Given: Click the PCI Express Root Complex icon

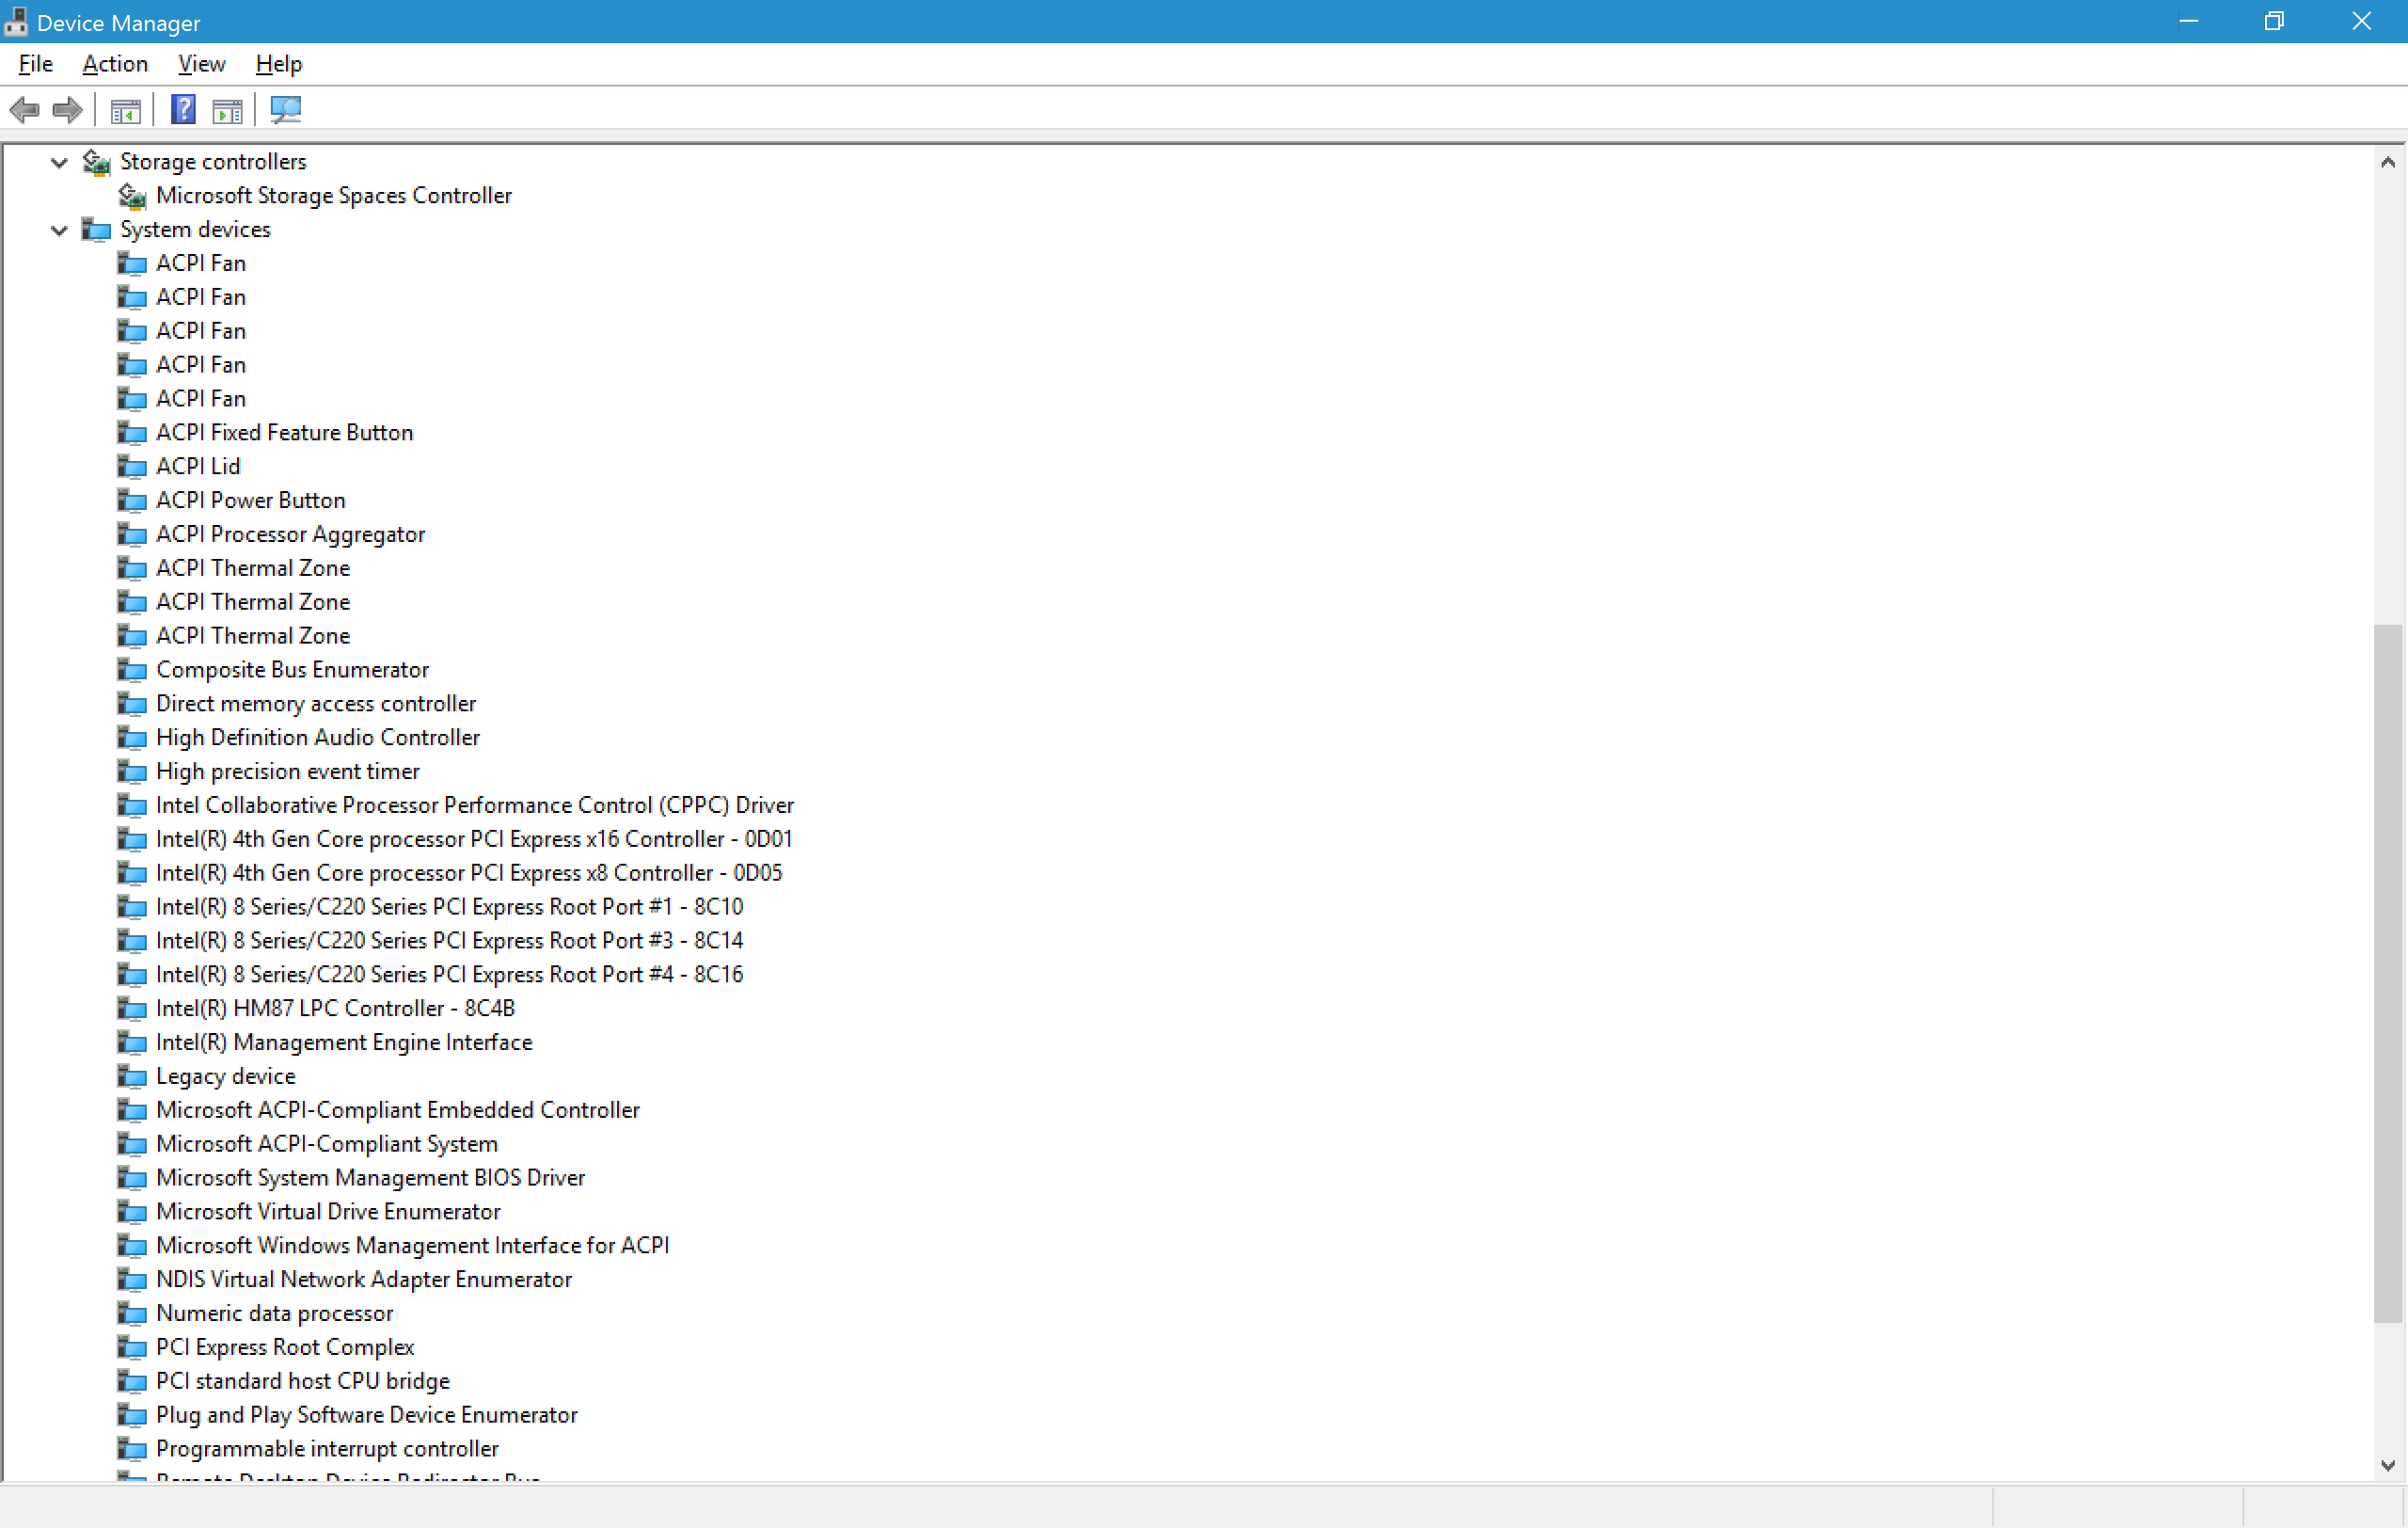Looking at the screenshot, I should coord(132,1348).
